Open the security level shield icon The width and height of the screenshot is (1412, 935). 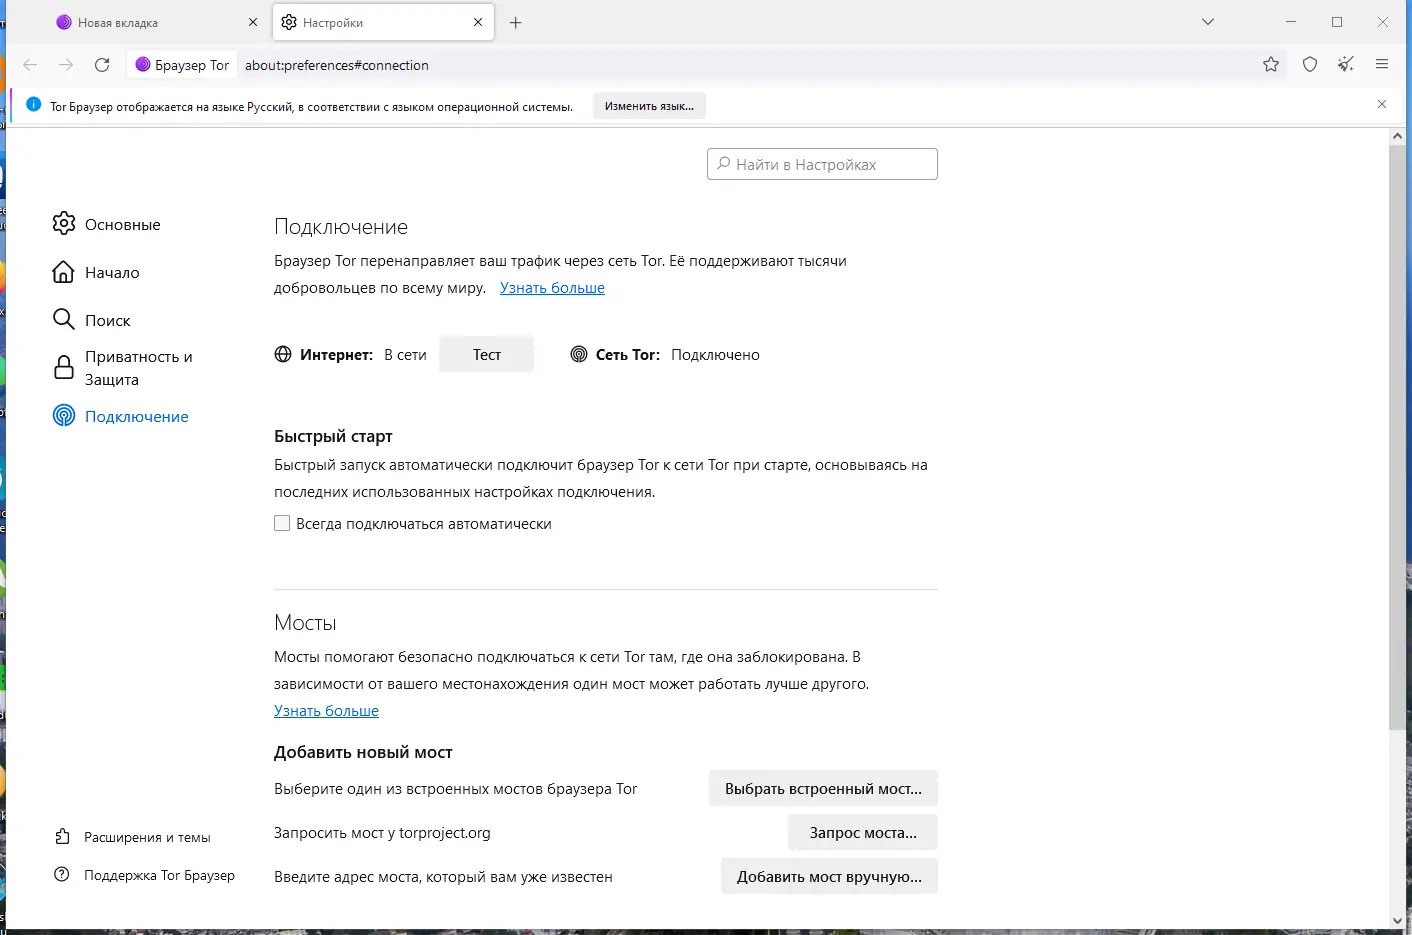[1310, 65]
